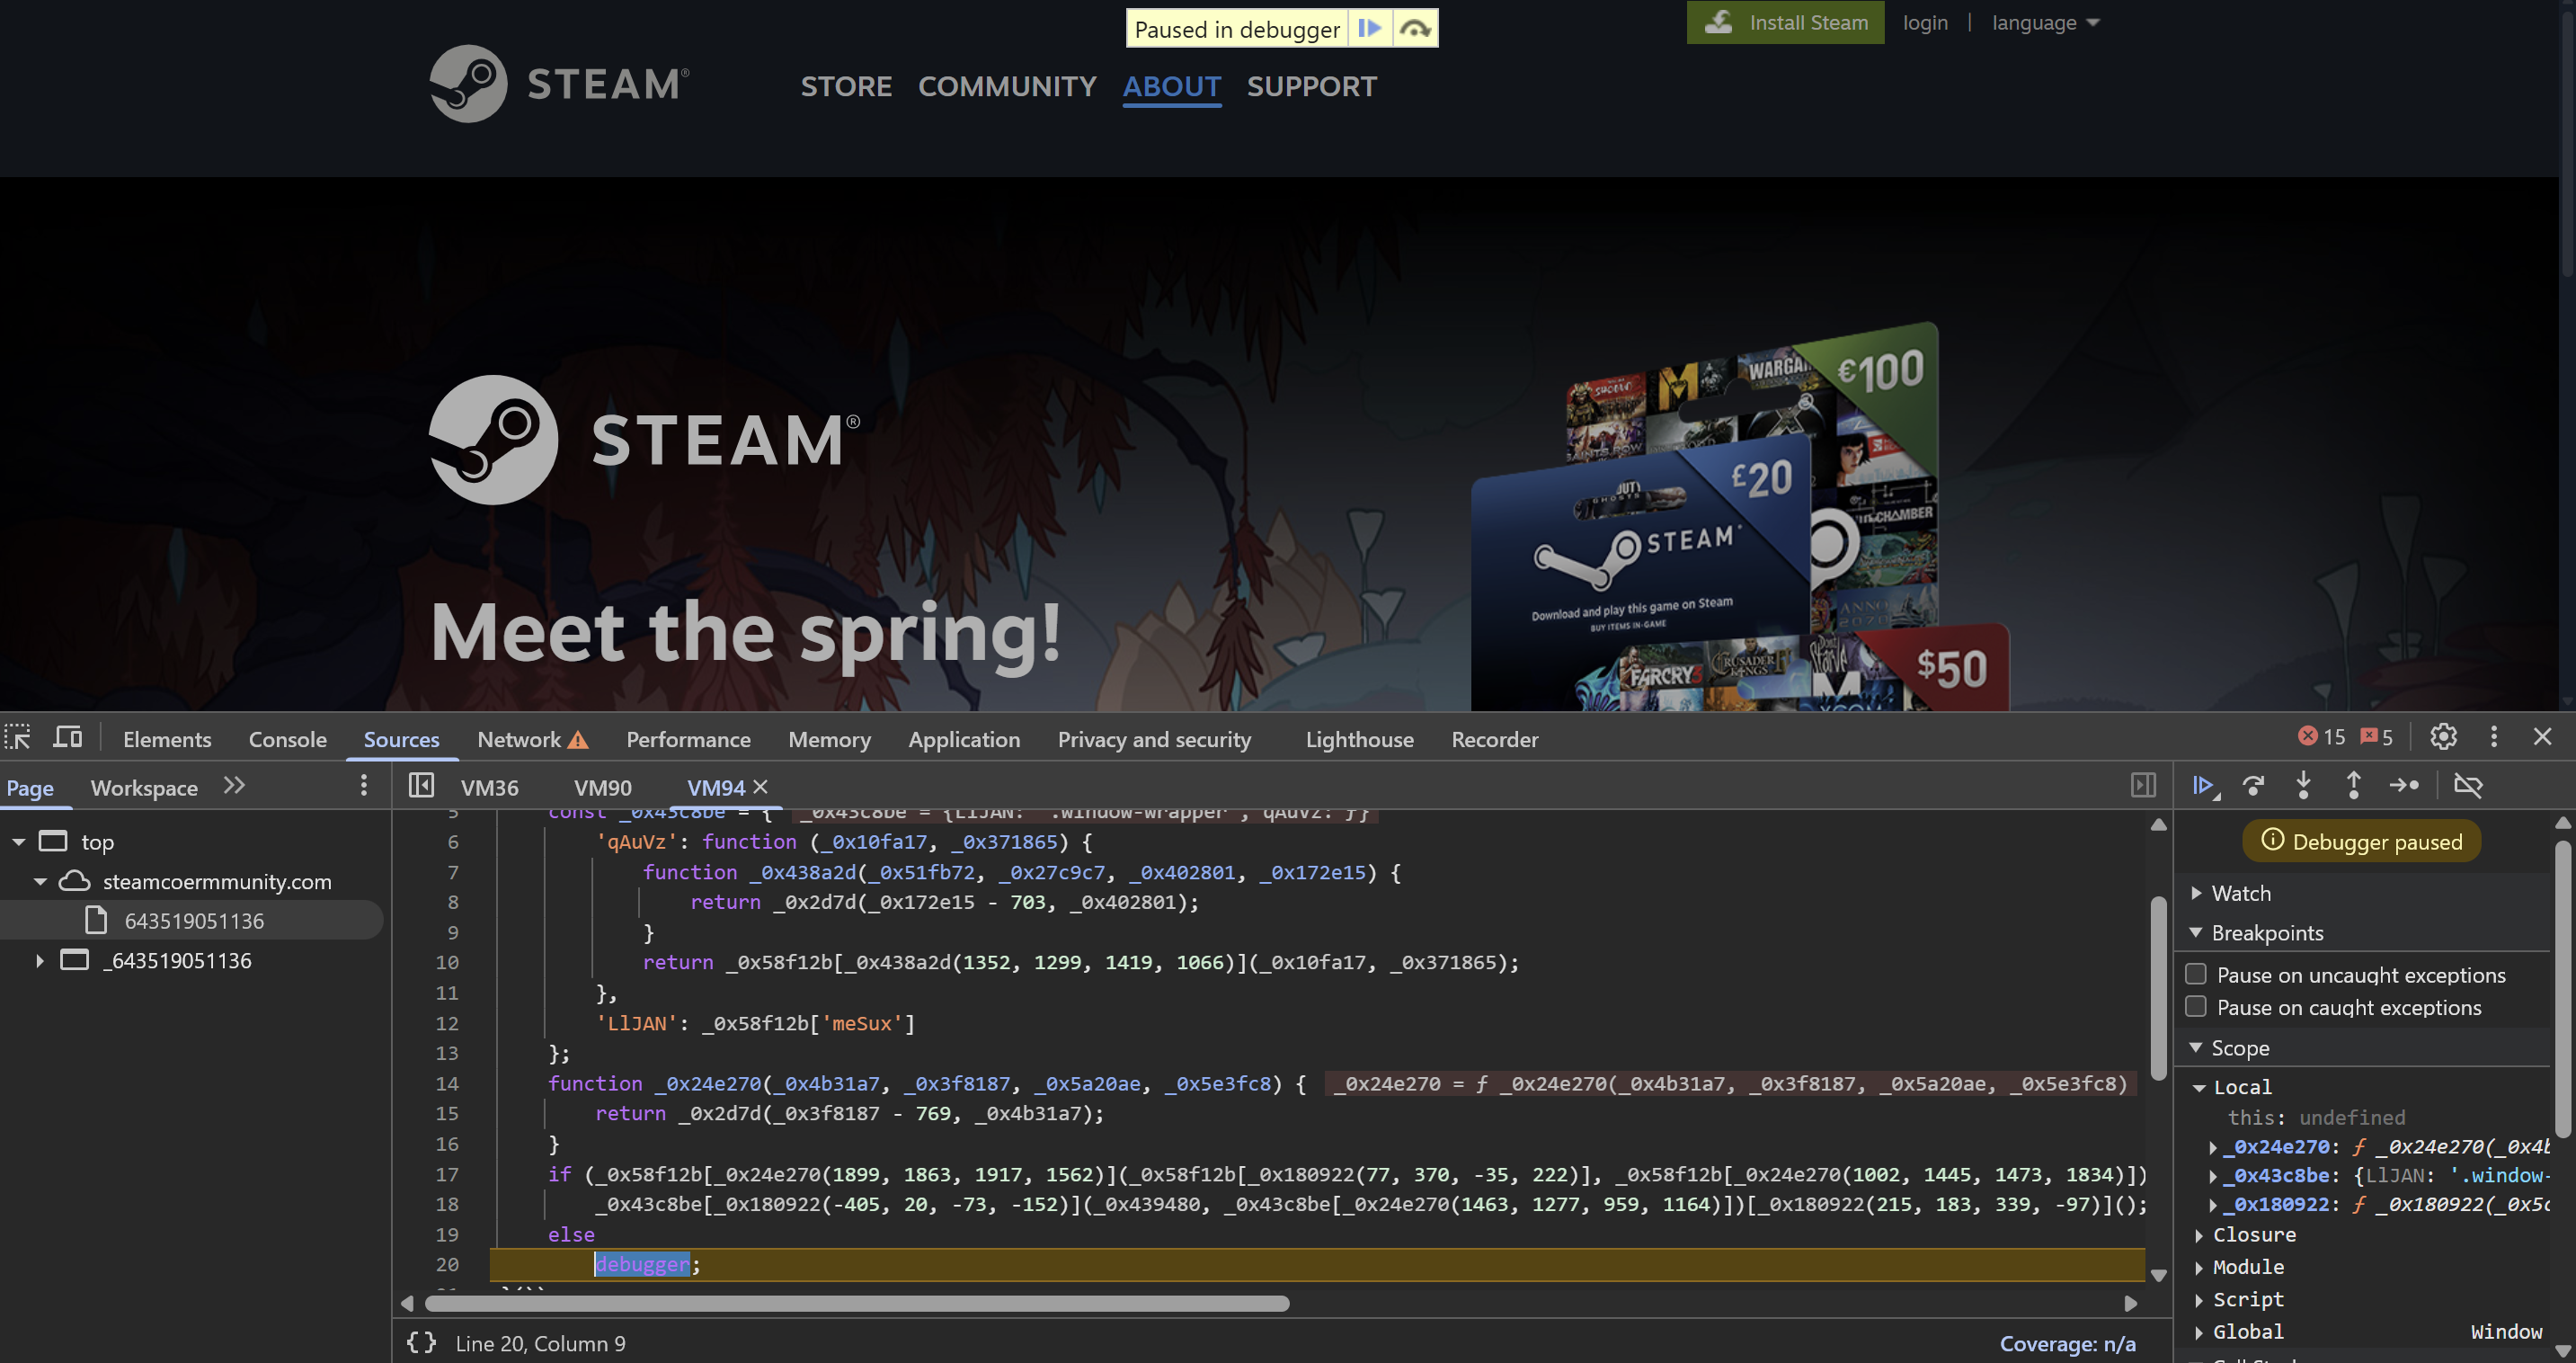Viewport: 2576px width, 1363px height.
Task: Switch to the VM36 file tab
Action: click(x=489, y=787)
